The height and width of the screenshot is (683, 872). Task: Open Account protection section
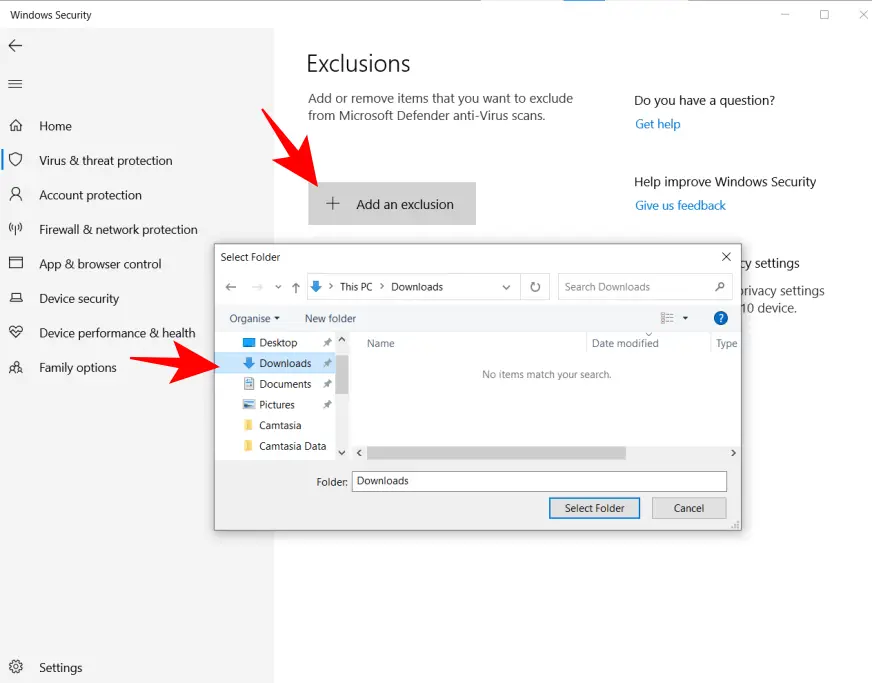click(90, 195)
